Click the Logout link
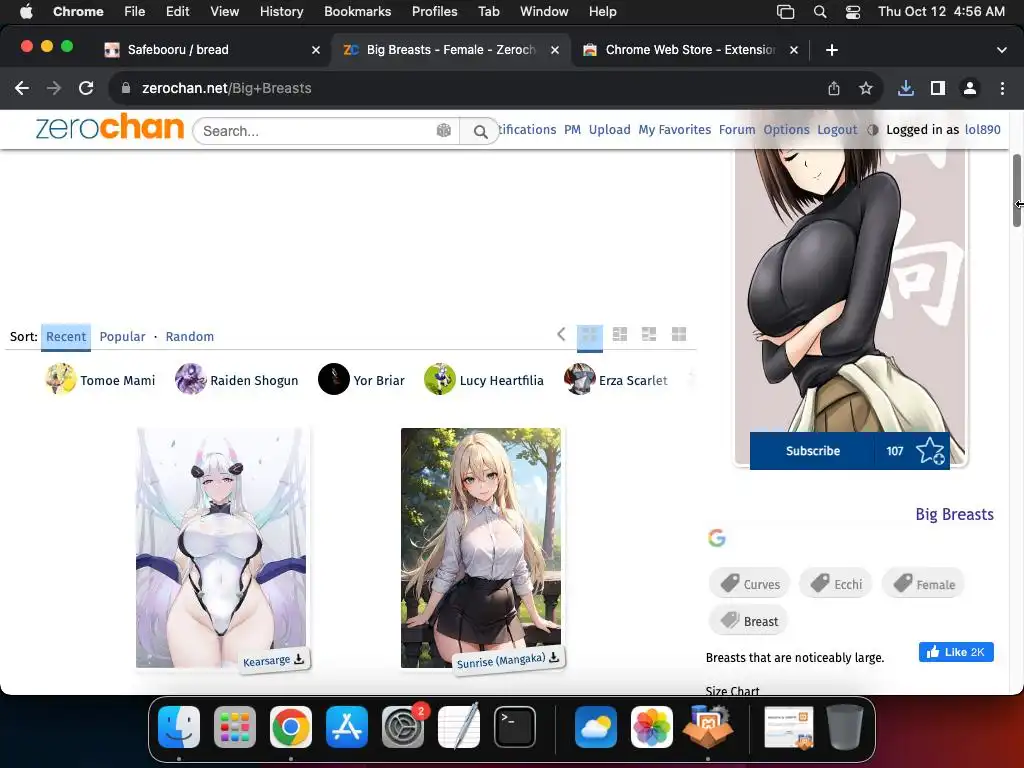The width and height of the screenshot is (1024, 768). [x=837, y=129]
